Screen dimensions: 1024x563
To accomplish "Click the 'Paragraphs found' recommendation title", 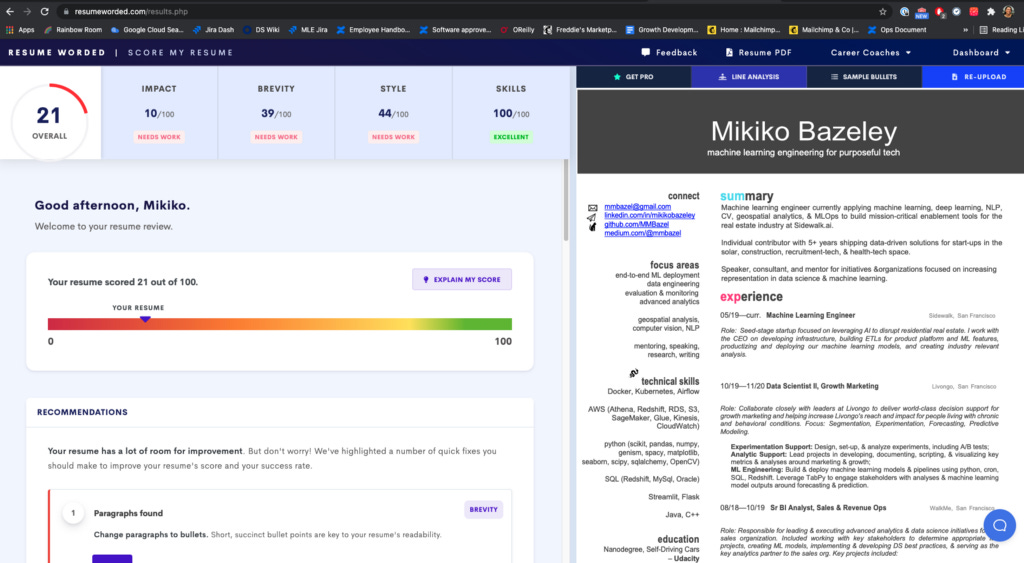I will 128,513.
